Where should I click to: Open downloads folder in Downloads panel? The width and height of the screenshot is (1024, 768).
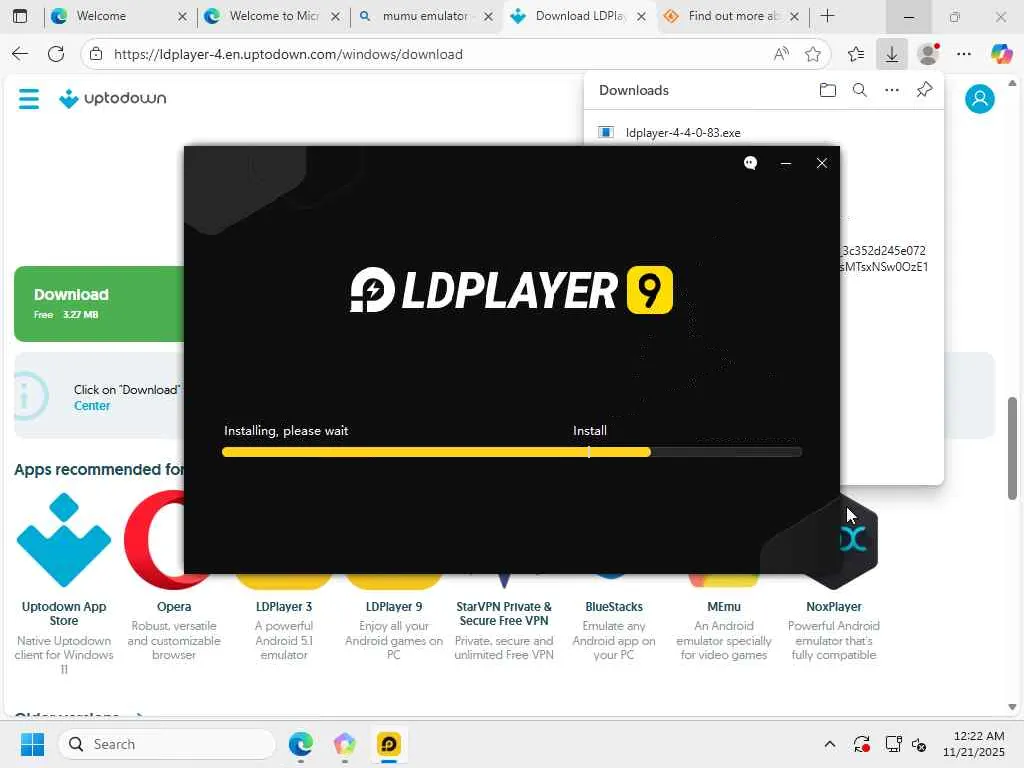[827, 90]
